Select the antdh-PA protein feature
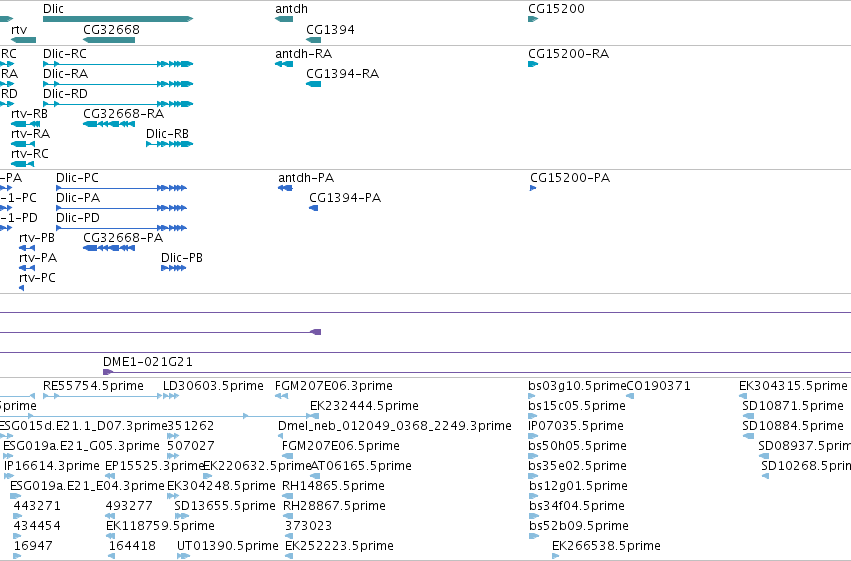Image resolution: width=851 pixels, height=561 pixels. pos(285,188)
